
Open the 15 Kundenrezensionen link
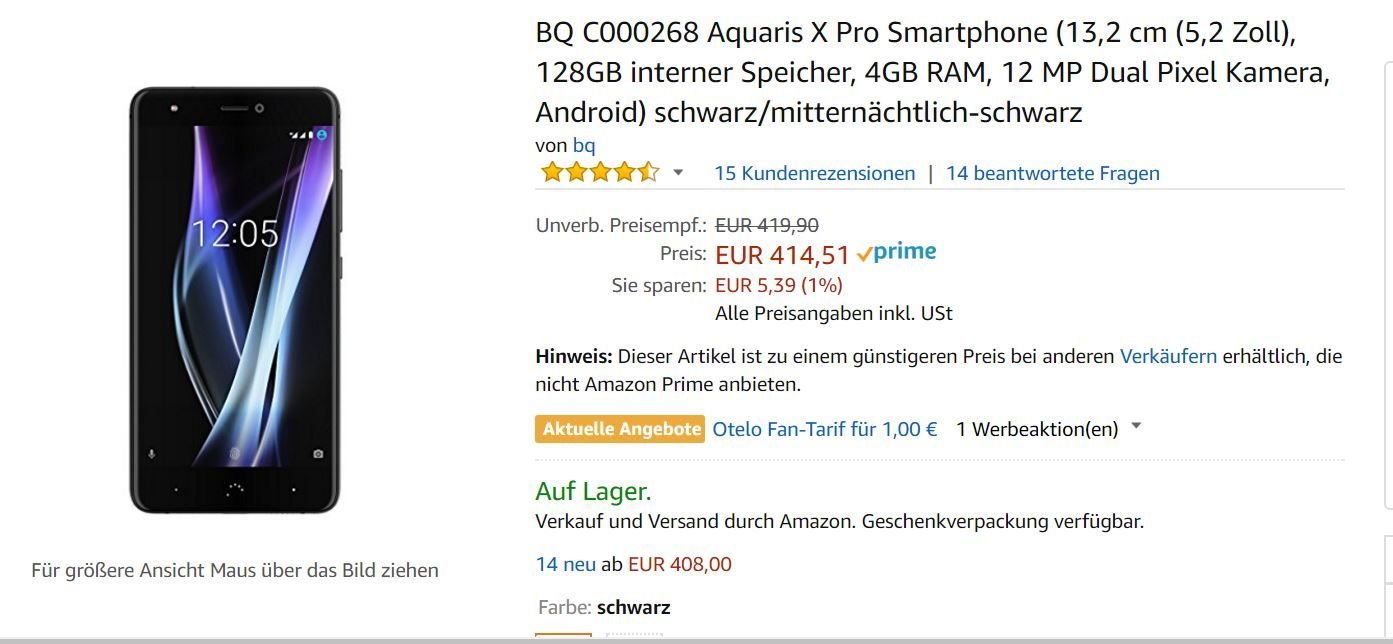pos(814,173)
